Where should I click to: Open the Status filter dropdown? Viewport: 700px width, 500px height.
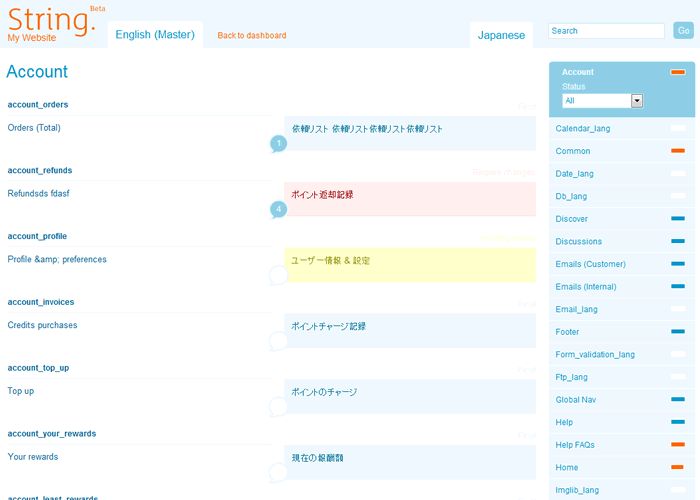pos(602,101)
